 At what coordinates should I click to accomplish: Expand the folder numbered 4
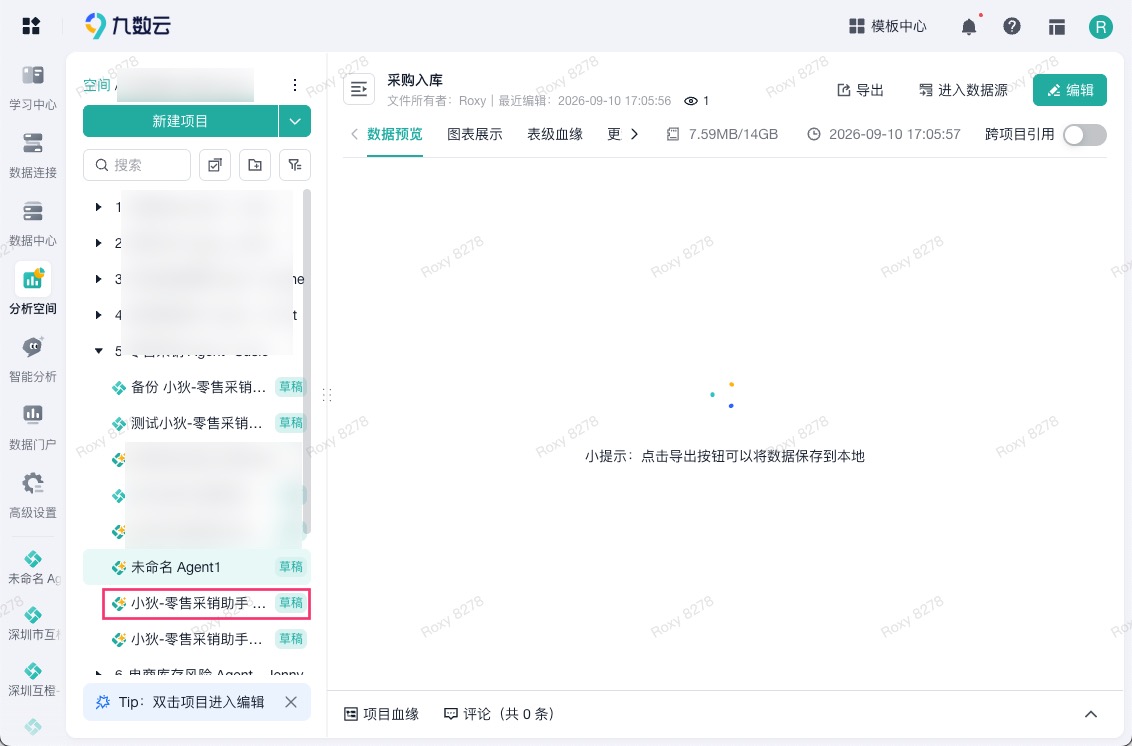coord(99,315)
